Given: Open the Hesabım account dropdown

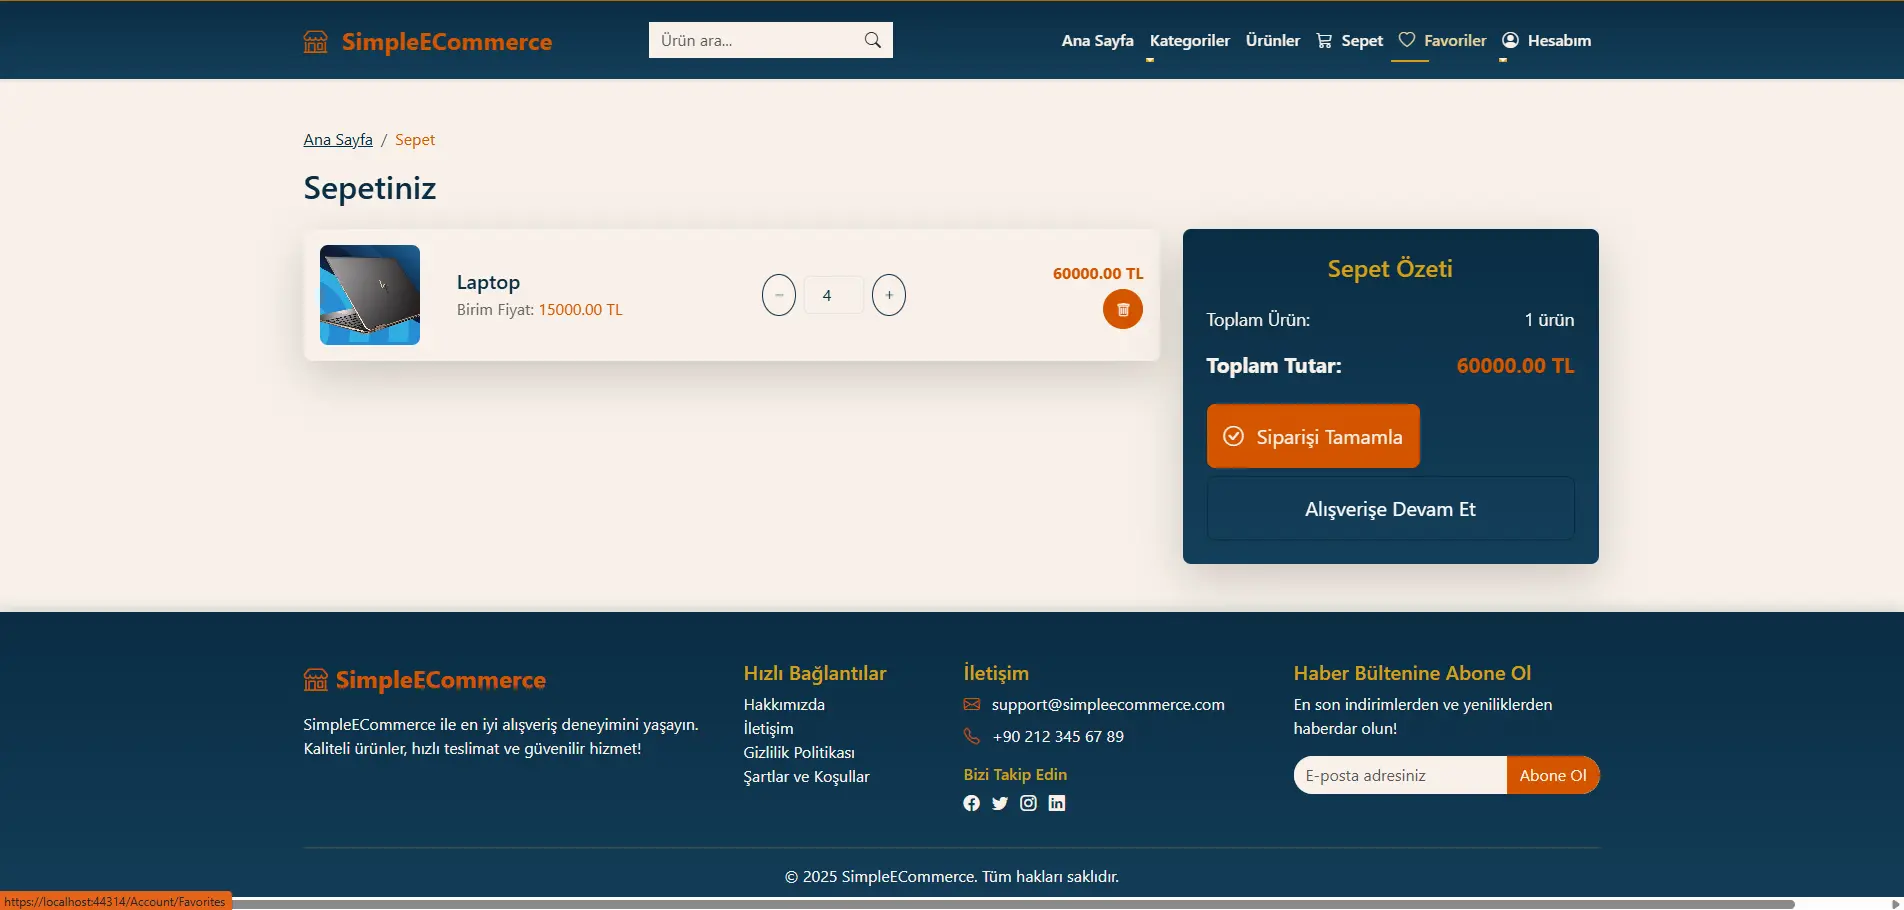Looking at the screenshot, I should tap(1546, 41).
